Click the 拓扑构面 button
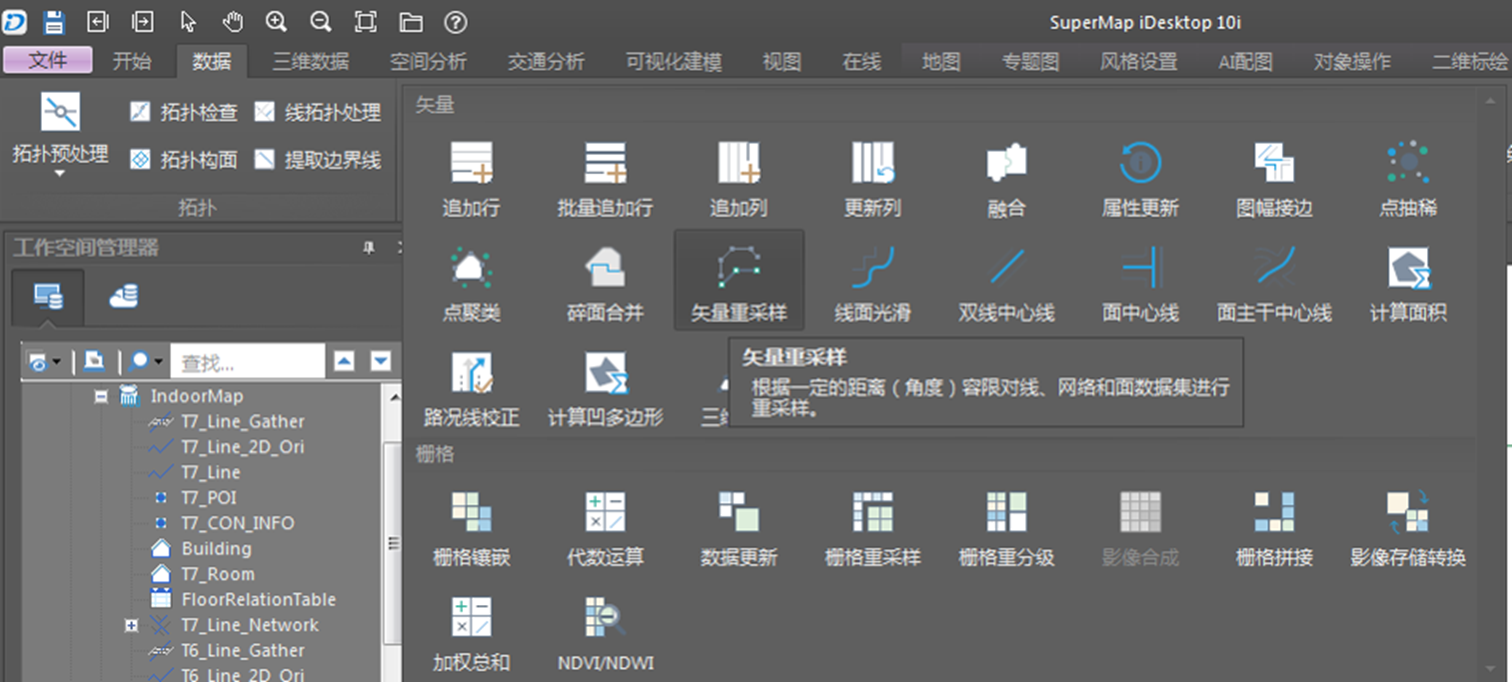Screen dimensions: 1512x682 click(184, 159)
